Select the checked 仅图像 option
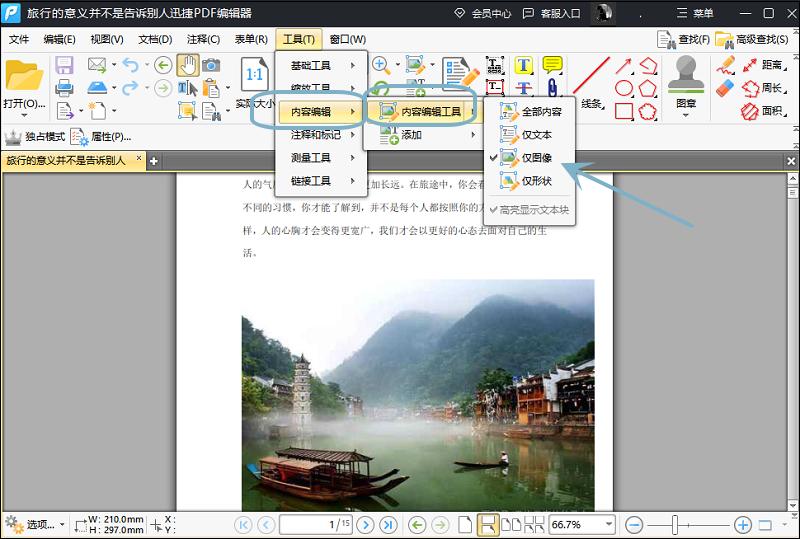The width and height of the screenshot is (800, 539). point(530,158)
